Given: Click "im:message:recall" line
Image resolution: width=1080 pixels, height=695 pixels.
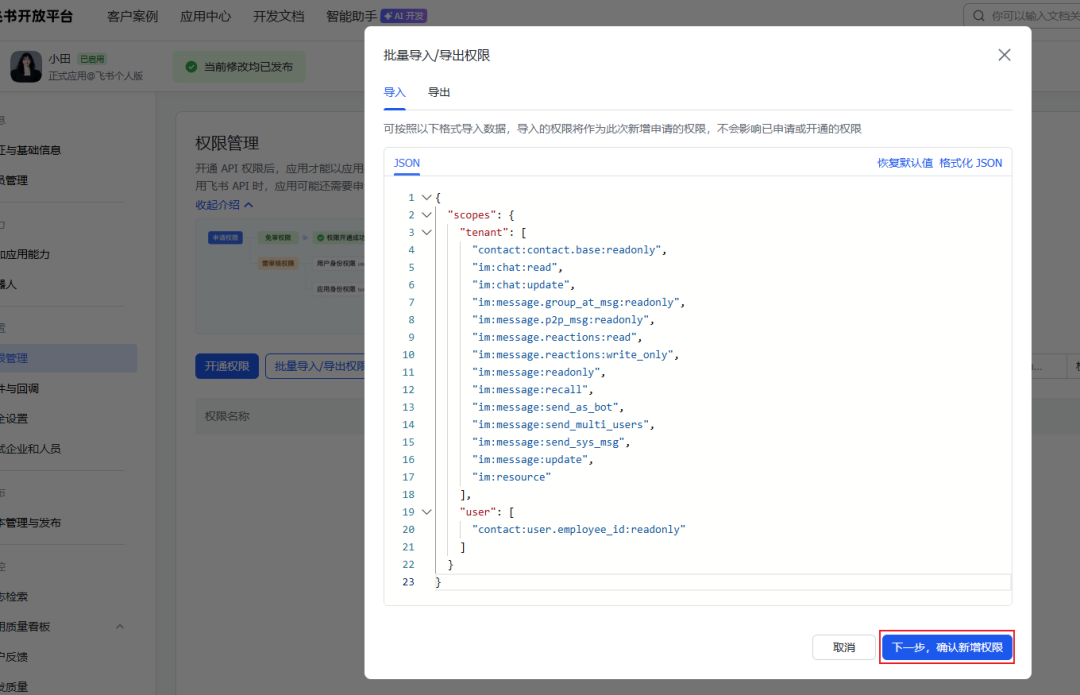Looking at the screenshot, I should 532,390.
